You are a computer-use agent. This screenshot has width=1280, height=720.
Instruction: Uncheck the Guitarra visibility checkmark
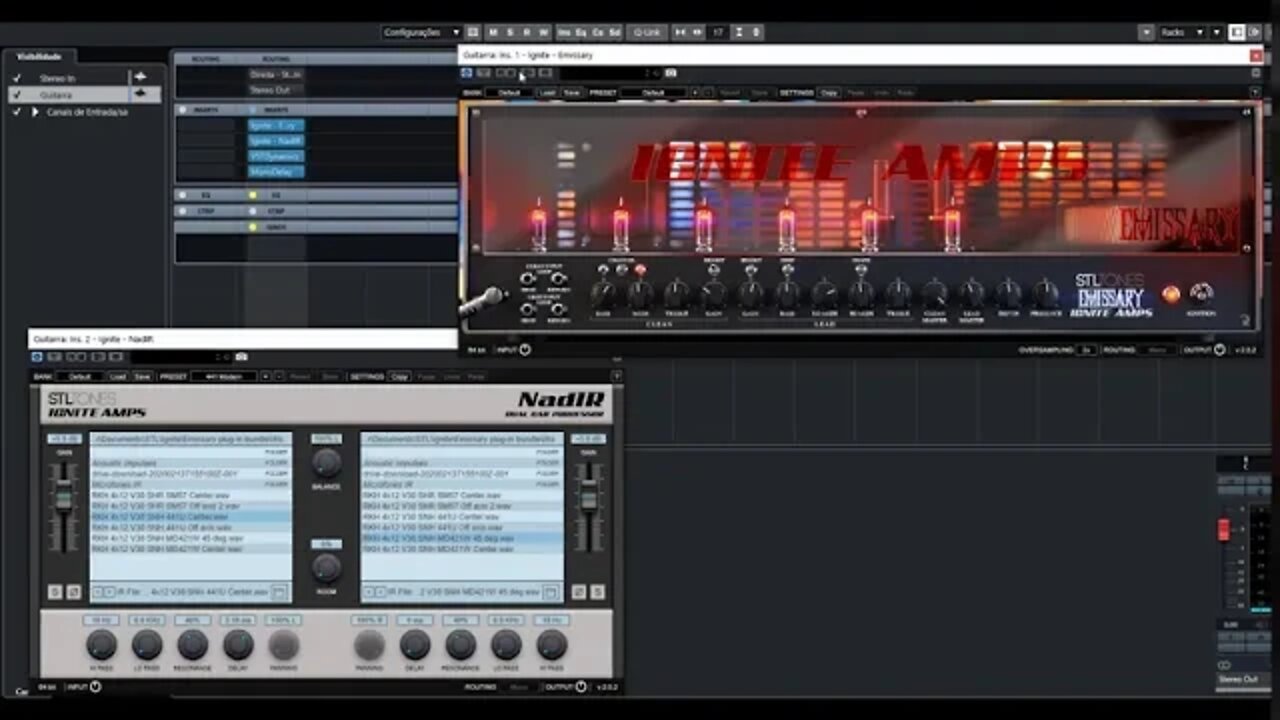pyautogui.click(x=17, y=95)
